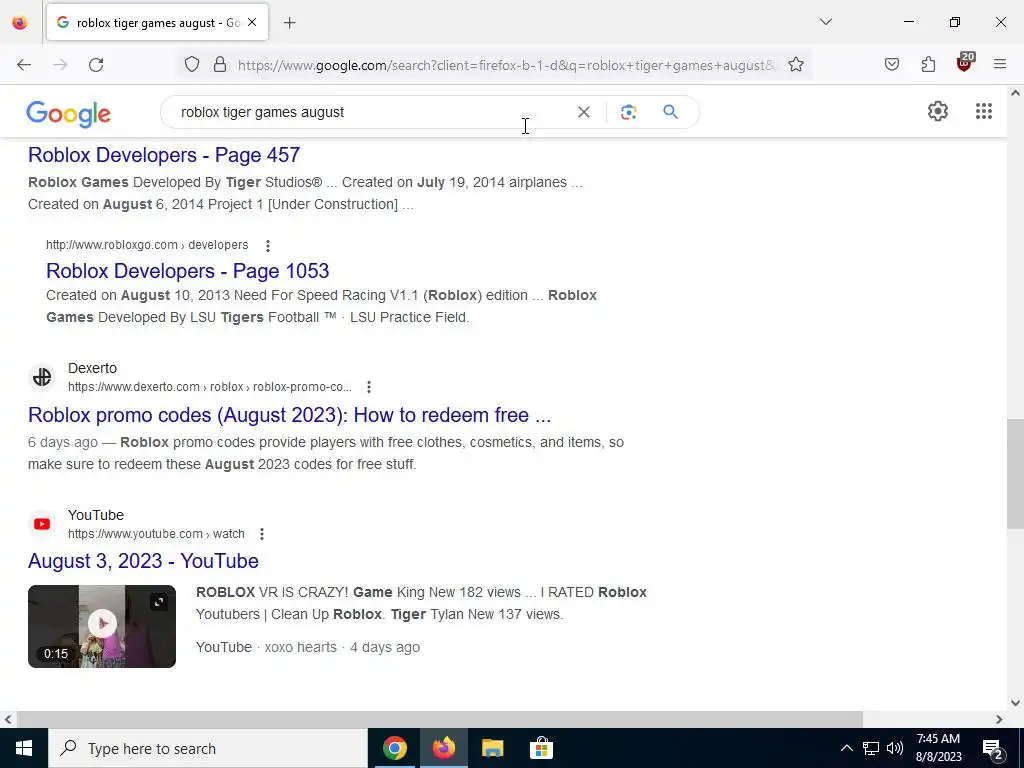Open Google Chrome from taskbar
This screenshot has width=1024, height=768.
click(x=394, y=748)
